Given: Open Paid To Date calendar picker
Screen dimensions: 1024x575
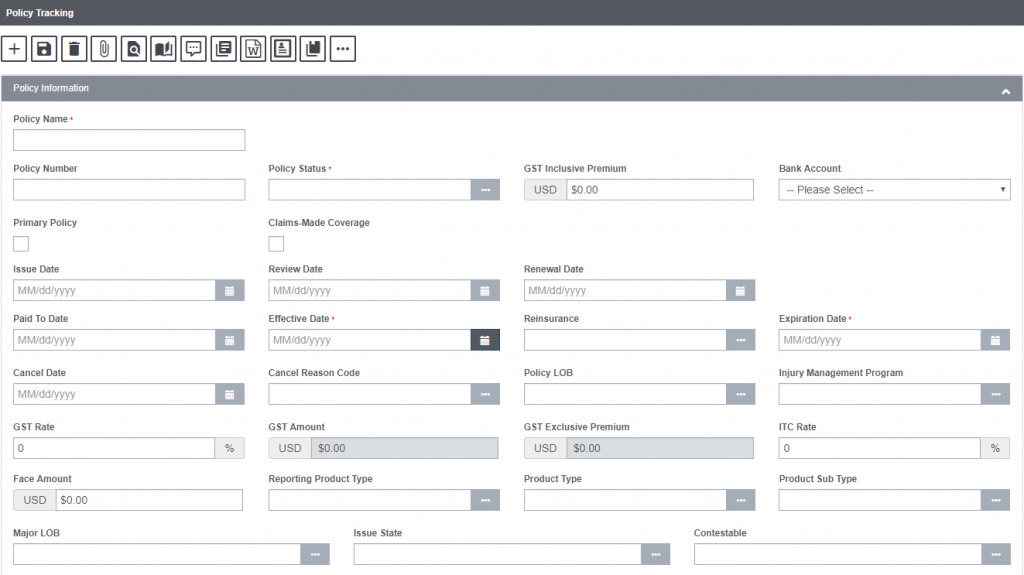Looking at the screenshot, I should click(230, 340).
